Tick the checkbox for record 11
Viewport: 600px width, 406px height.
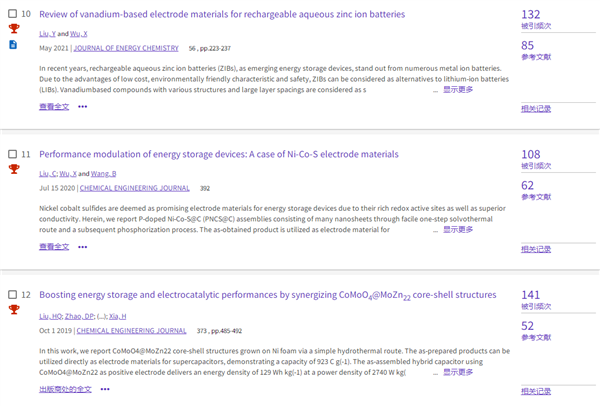point(12,155)
